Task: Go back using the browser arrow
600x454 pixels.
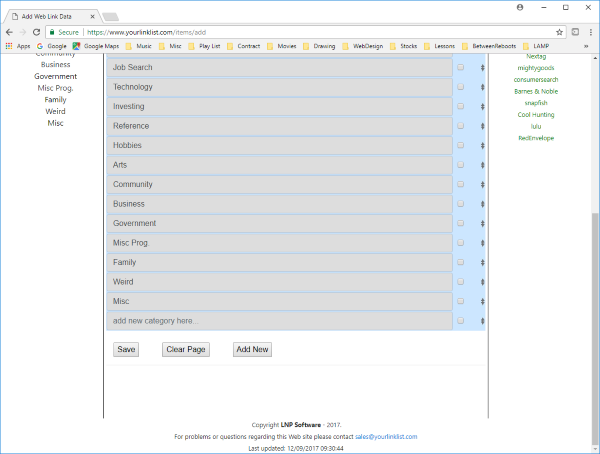Action: tap(10, 32)
